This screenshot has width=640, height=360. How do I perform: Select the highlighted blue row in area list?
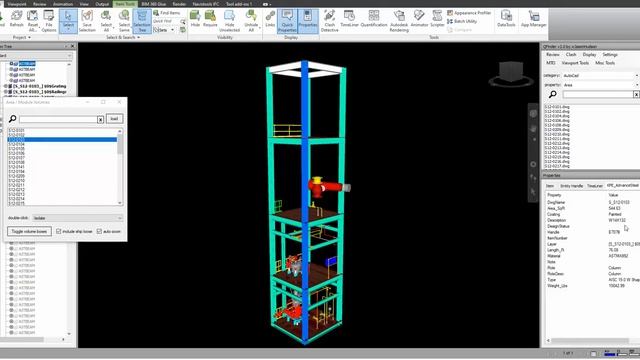click(x=62, y=140)
